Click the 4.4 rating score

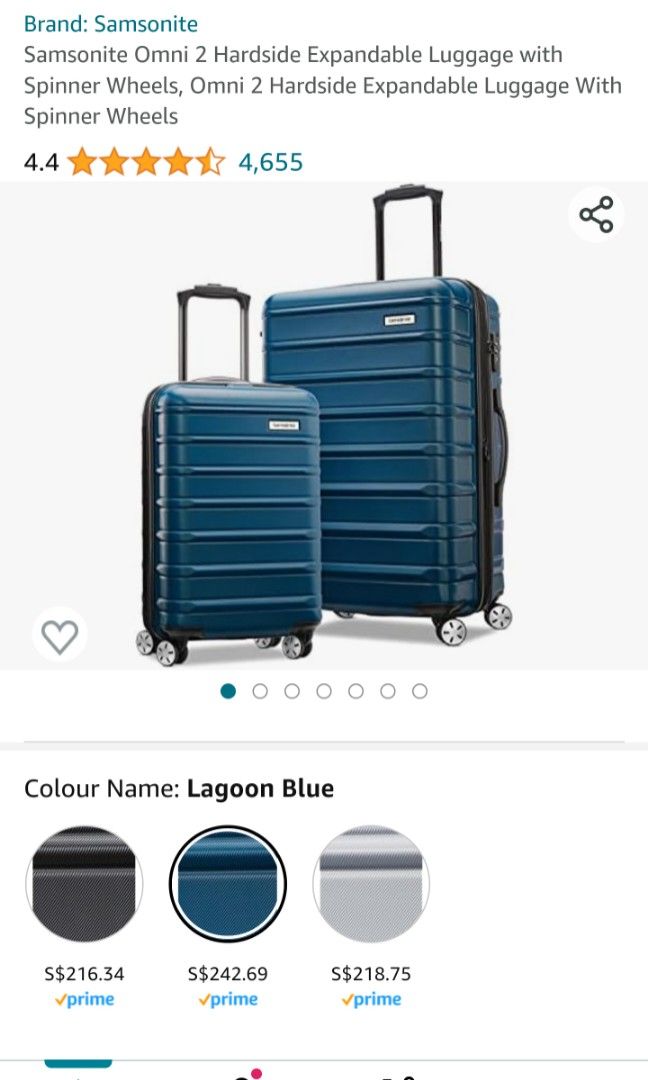click(x=41, y=163)
